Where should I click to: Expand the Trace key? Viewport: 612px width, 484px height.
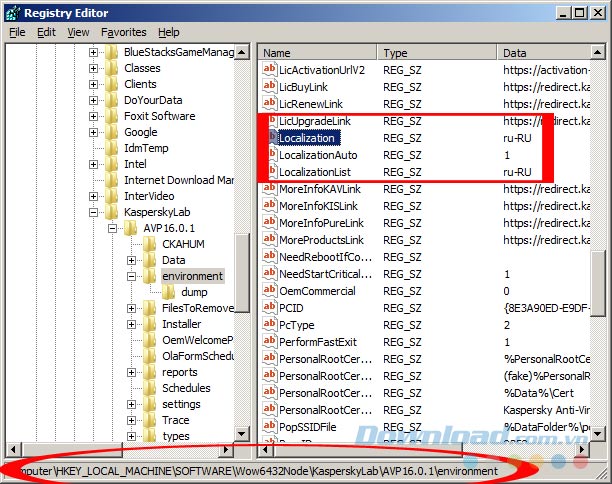pyautogui.click(x=132, y=420)
